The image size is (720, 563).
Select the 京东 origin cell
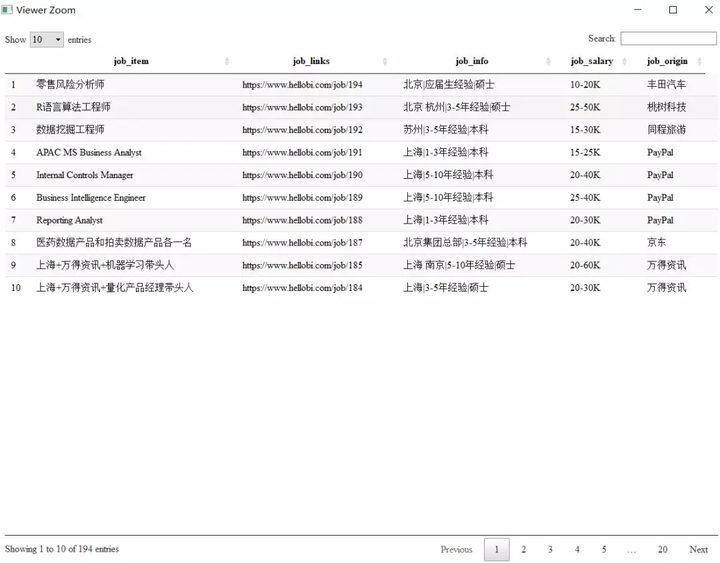pos(656,242)
